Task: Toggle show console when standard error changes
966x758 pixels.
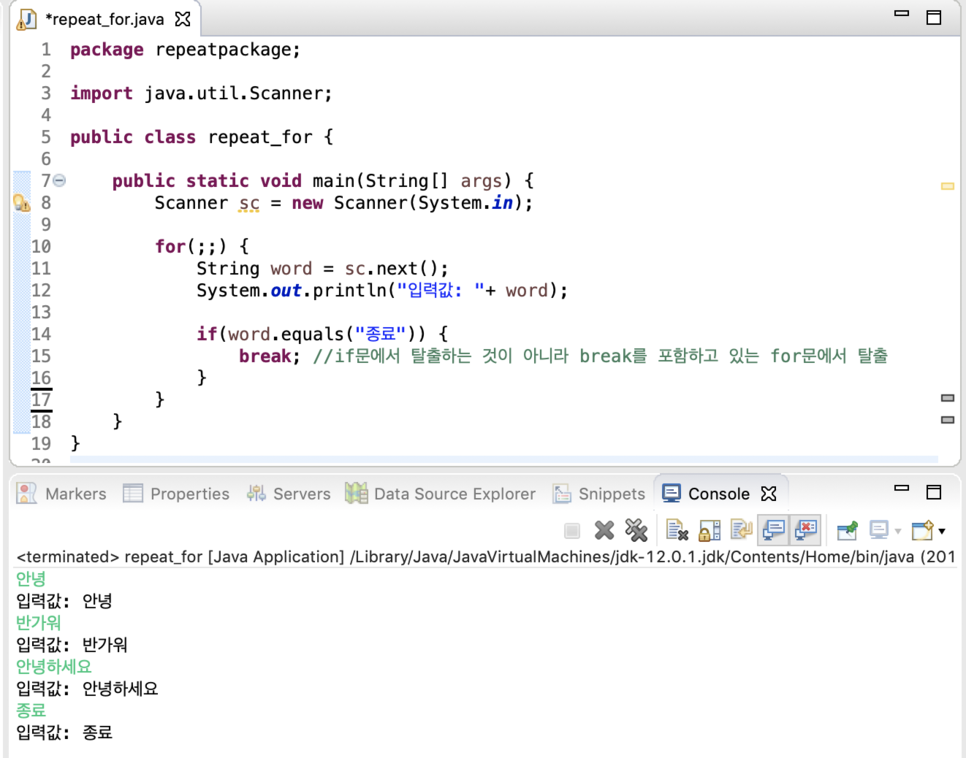Action: (x=806, y=530)
